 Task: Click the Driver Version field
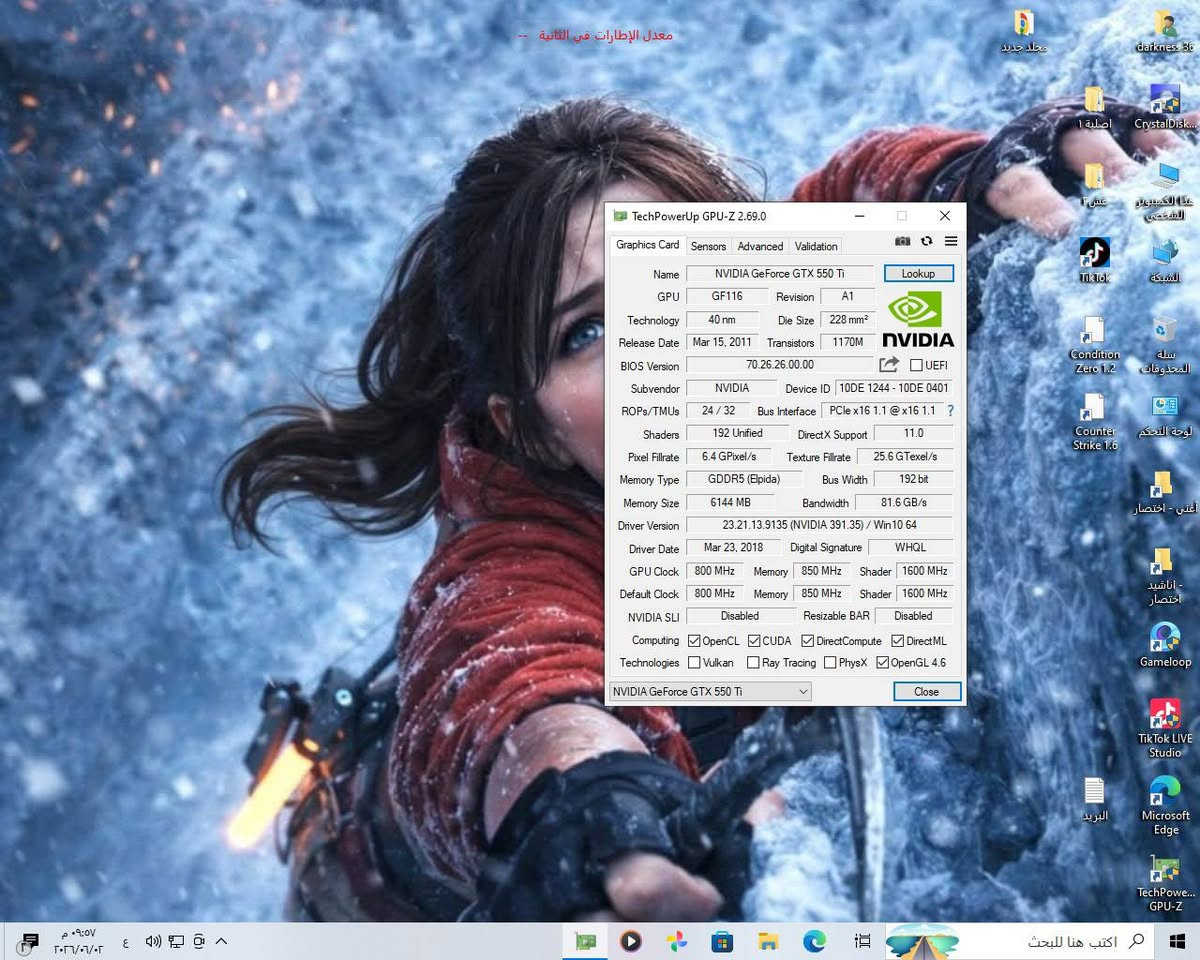pyautogui.click(x=819, y=525)
